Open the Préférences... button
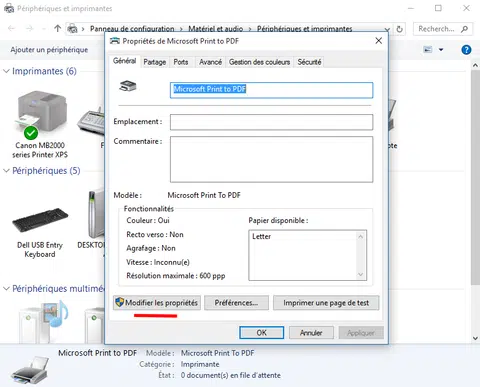 pos(236,303)
